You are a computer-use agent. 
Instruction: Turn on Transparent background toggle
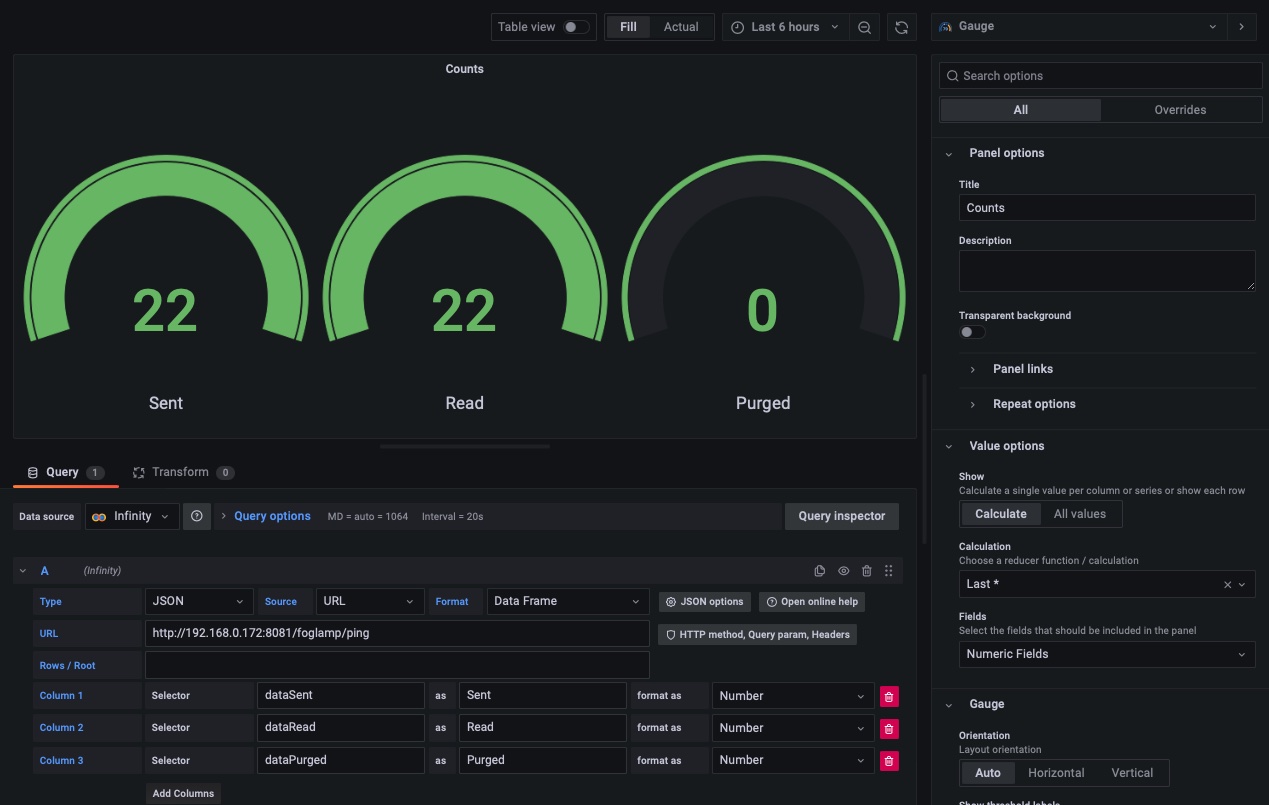click(x=972, y=332)
